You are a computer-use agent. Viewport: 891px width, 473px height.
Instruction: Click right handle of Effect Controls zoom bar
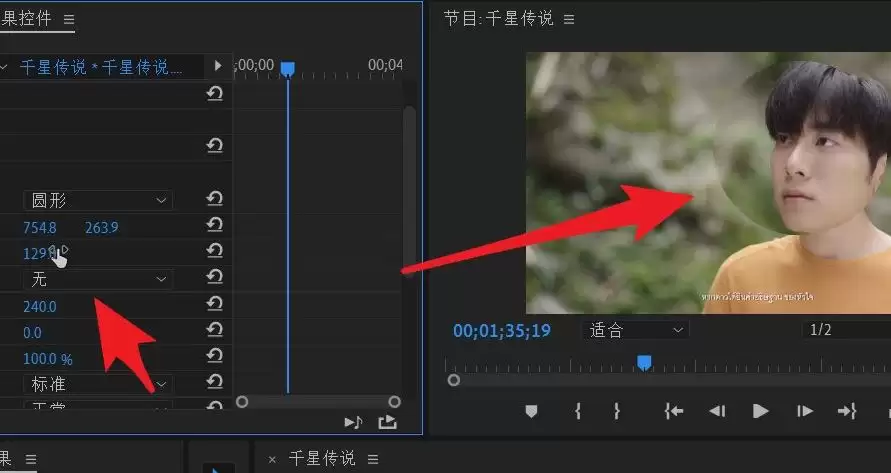tap(394, 402)
